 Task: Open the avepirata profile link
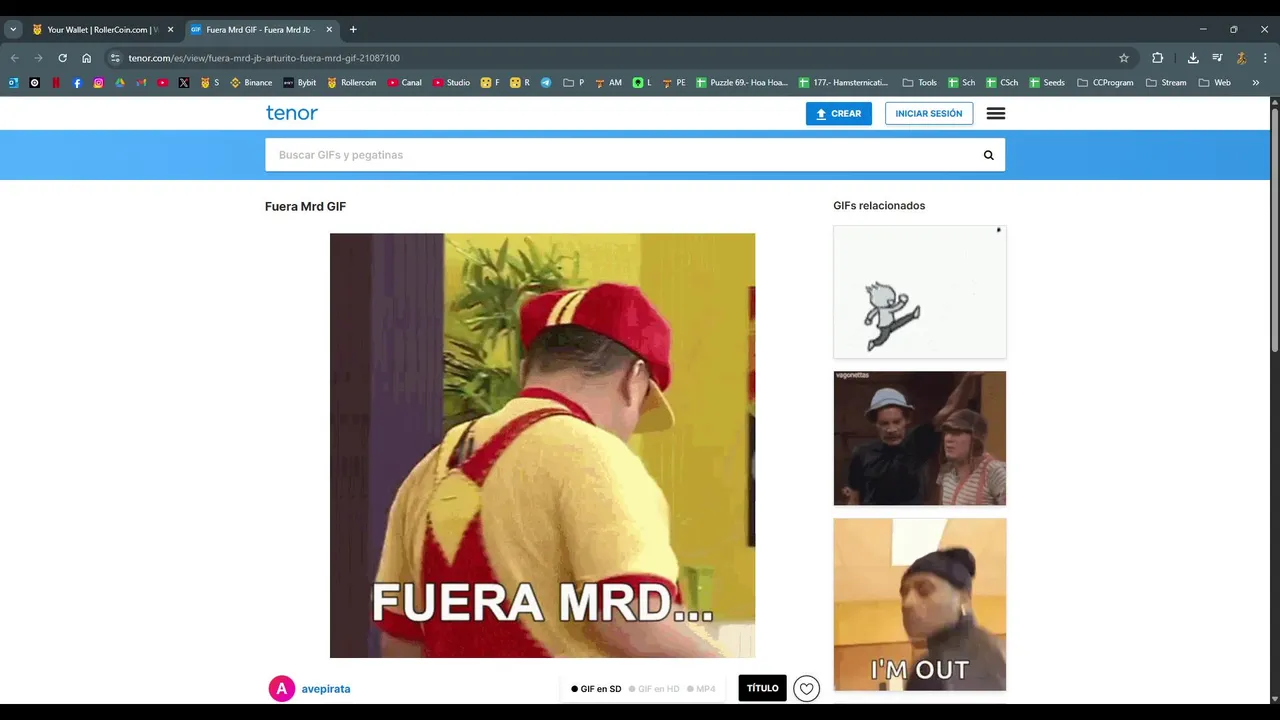click(x=326, y=689)
